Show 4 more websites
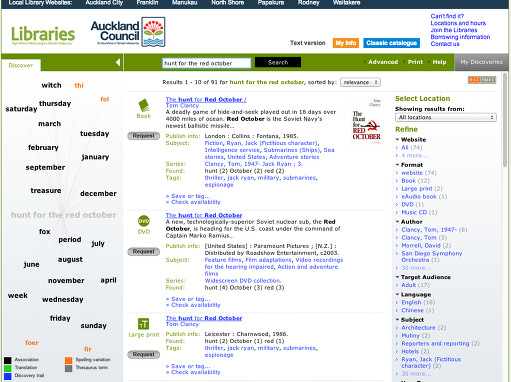Image resolution: width=511 pixels, height=382 pixels. (x=414, y=156)
